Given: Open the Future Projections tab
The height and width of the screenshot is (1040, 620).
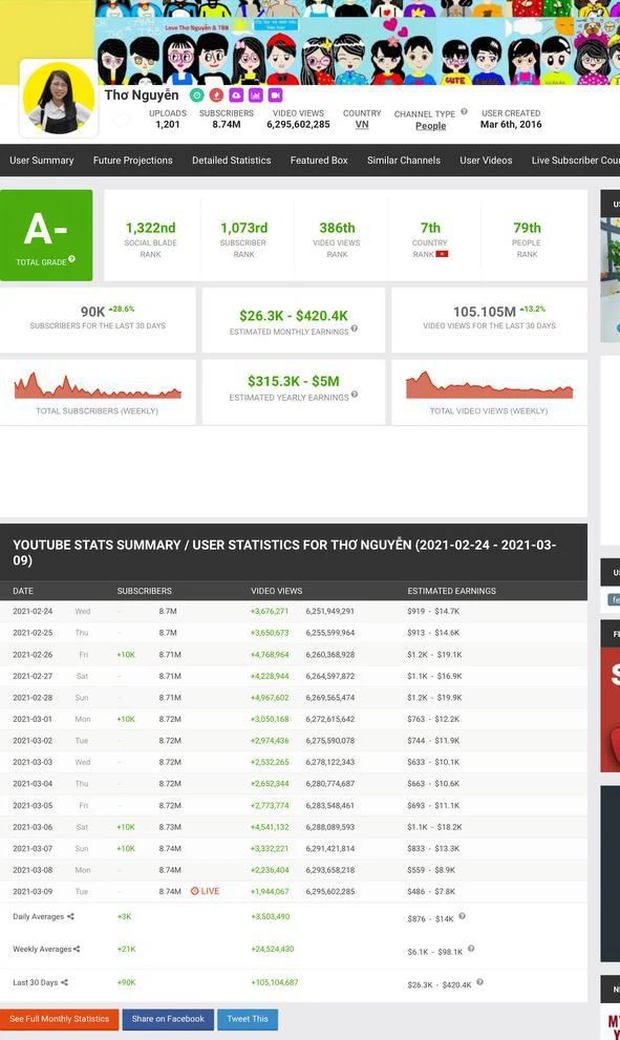Looking at the screenshot, I should pos(133,161).
